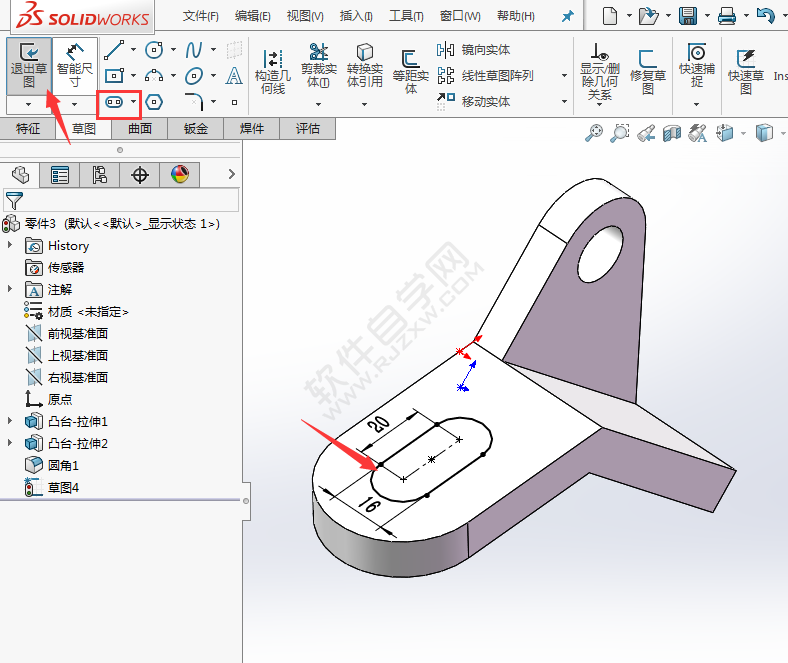Screen dimensions: 788x663
Task: Select the Straight Slot tool
Action: (x=114, y=102)
